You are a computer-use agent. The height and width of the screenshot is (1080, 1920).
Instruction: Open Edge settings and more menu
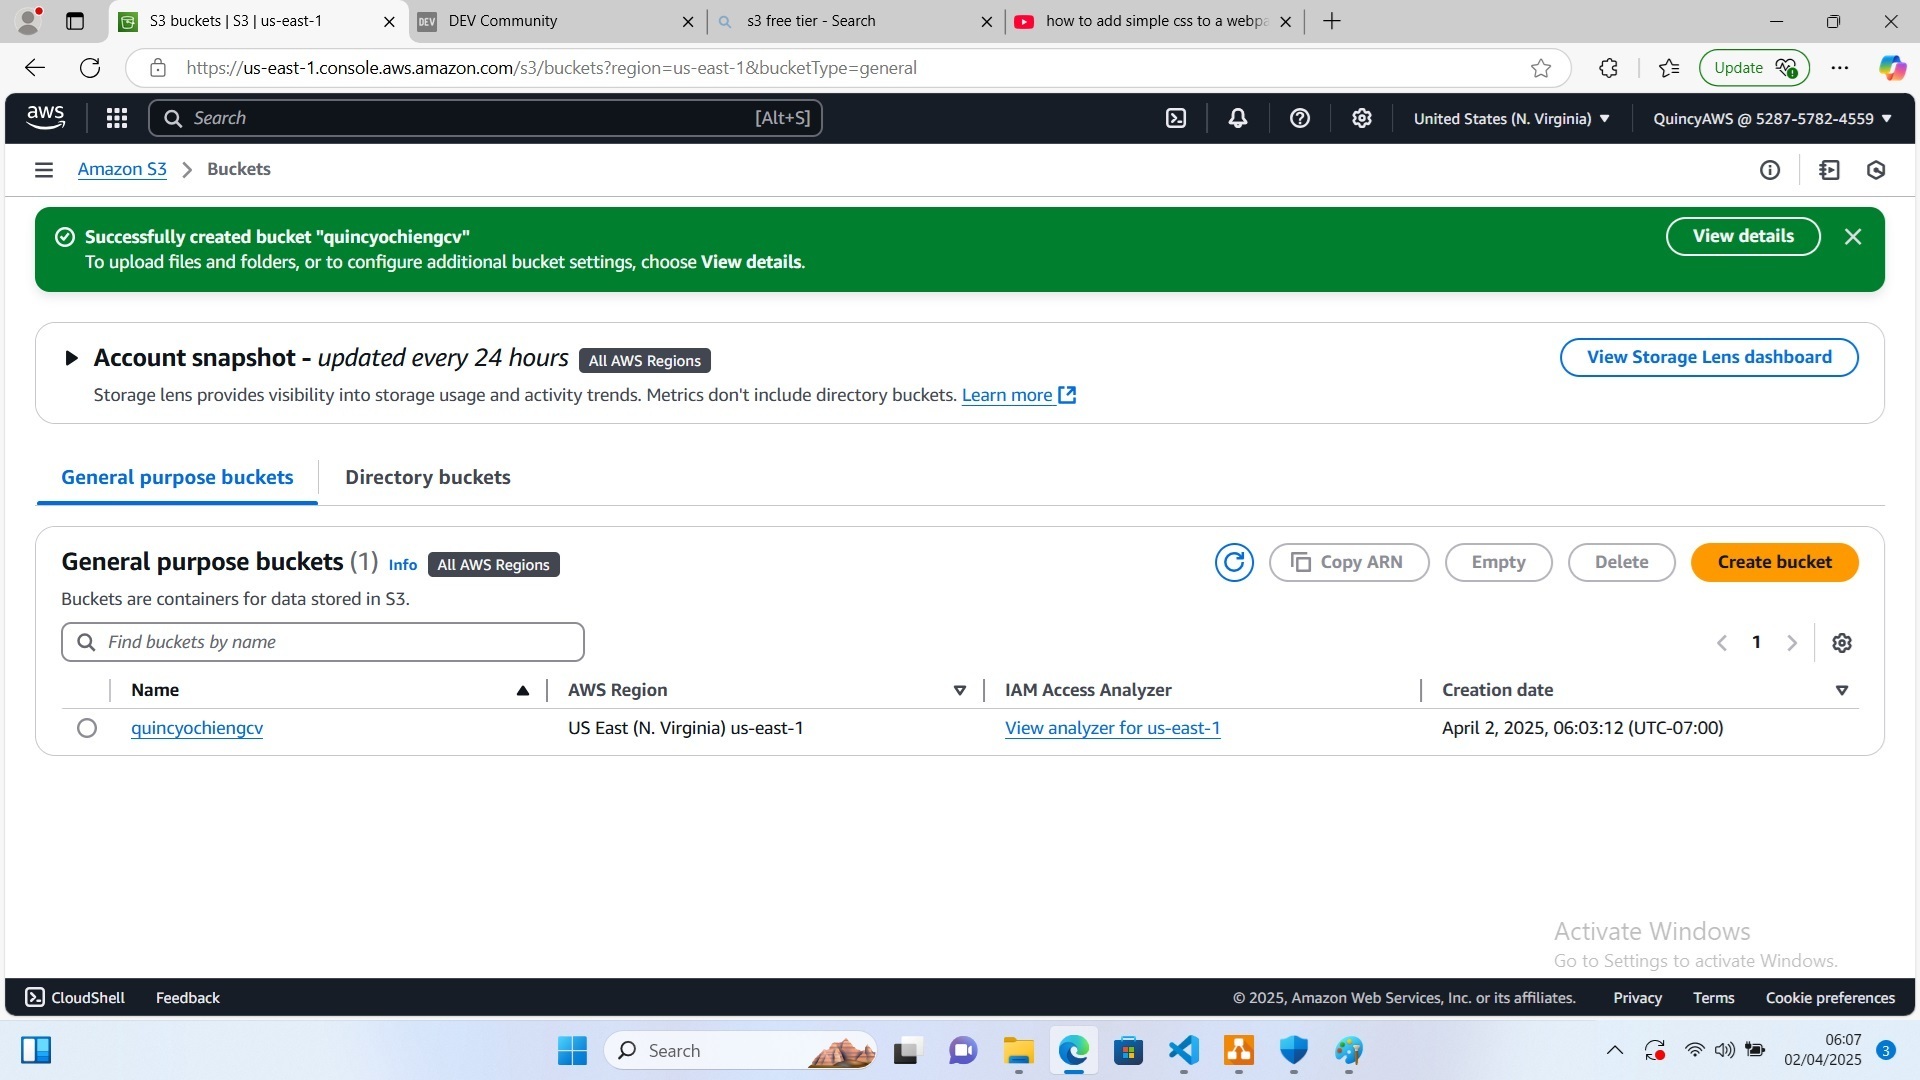coord(1840,68)
